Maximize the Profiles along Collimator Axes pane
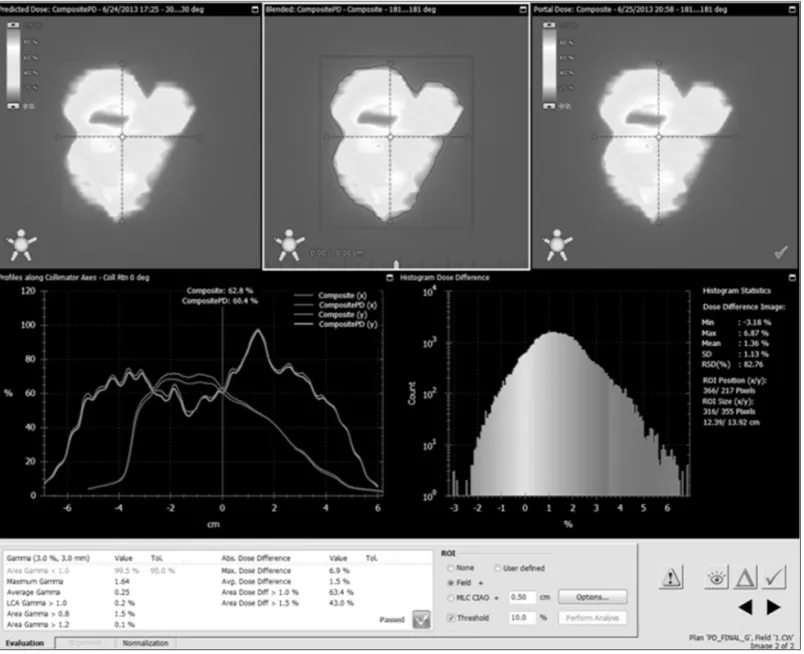The height and width of the screenshot is (654, 804). 389,278
